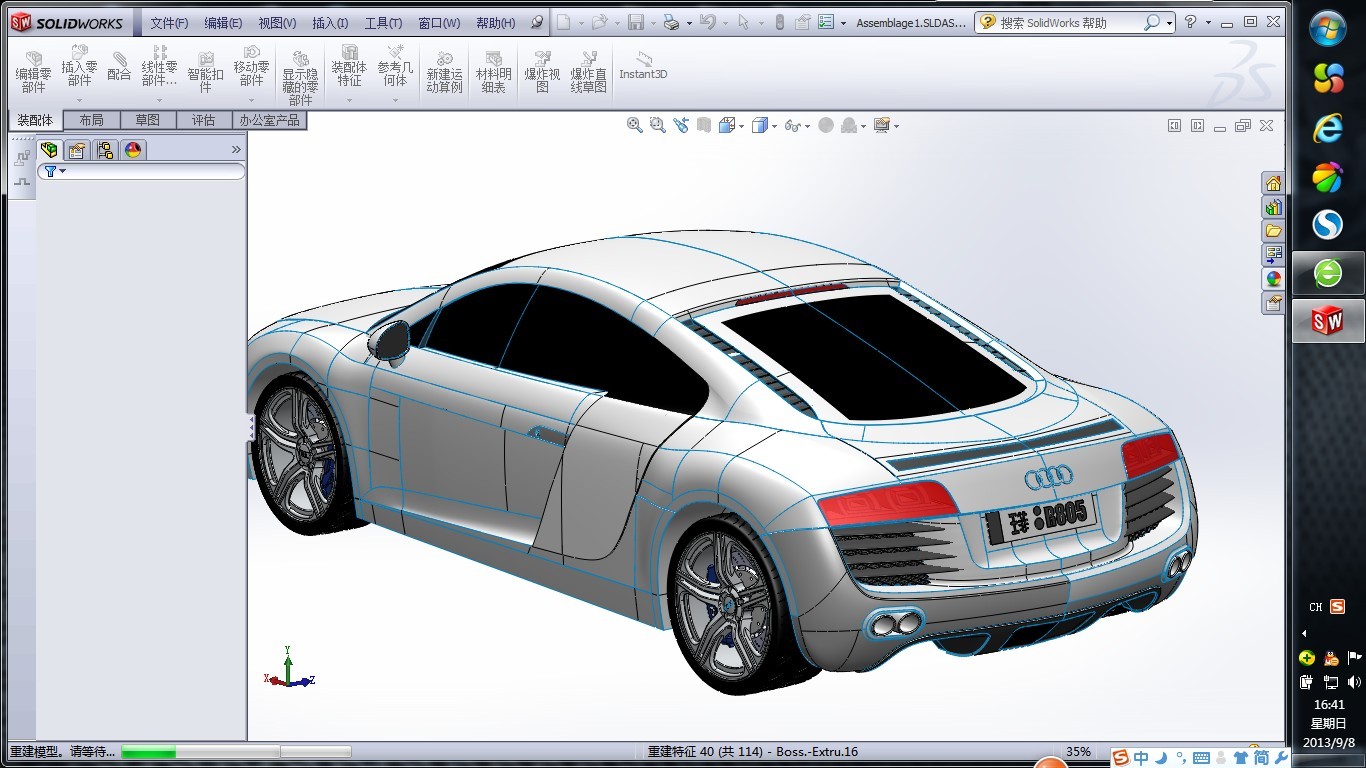The image size is (1366, 768).
Task: Toggle Sogou 中 Chinese/English input mode
Action: 1141,758
